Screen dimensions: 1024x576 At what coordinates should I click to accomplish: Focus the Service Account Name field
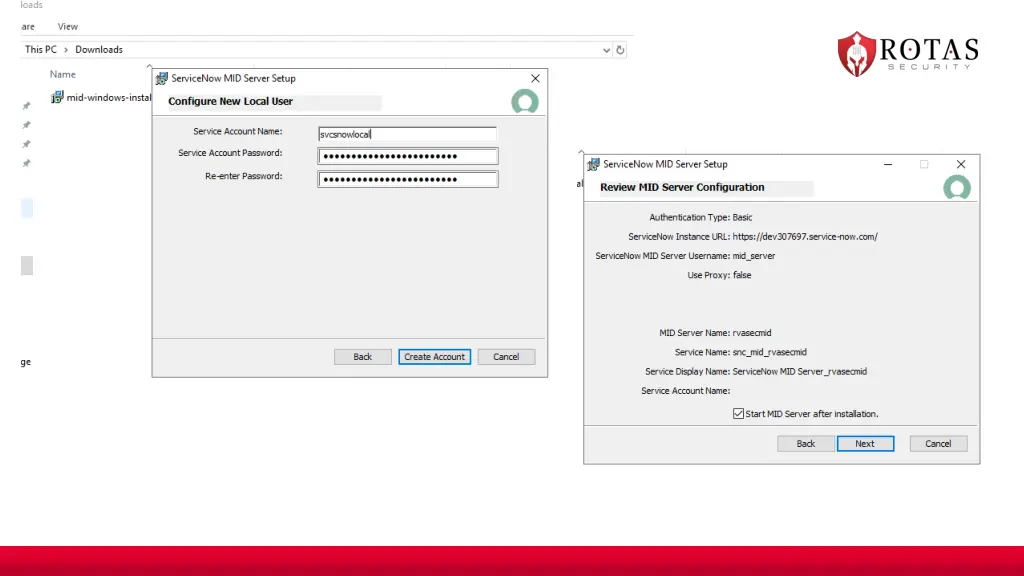click(x=408, y=134)
